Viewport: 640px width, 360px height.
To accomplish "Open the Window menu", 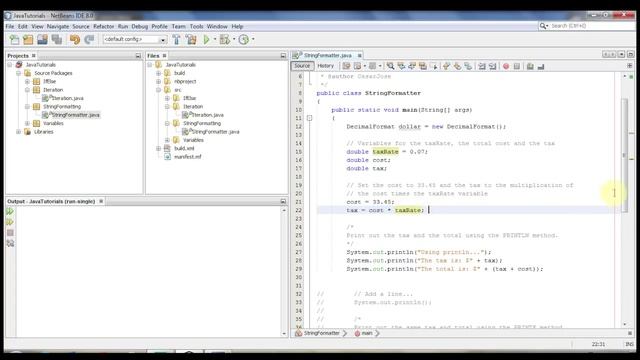I will pos(217,26).
